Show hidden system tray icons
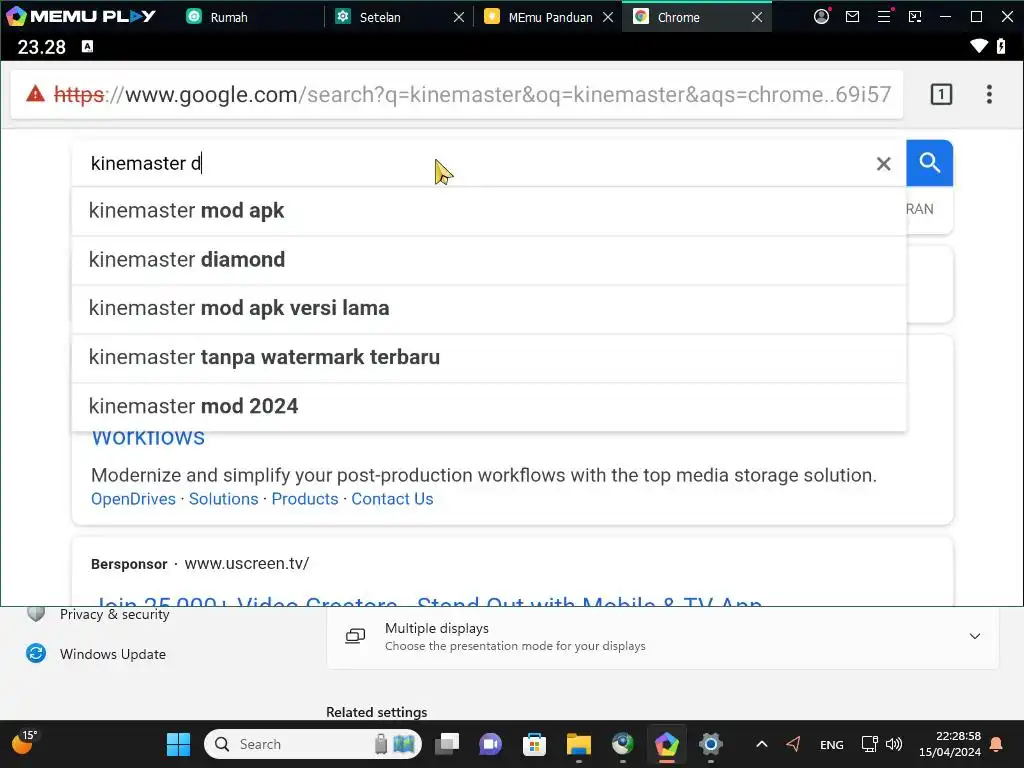 761,744
